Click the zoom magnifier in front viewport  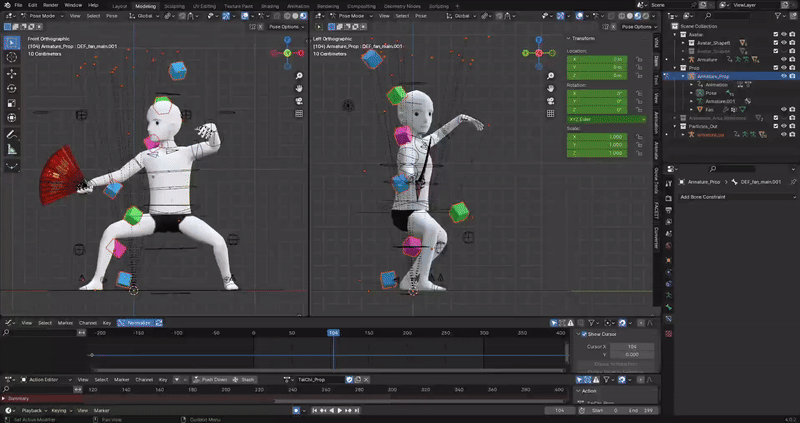click(299, 75)
